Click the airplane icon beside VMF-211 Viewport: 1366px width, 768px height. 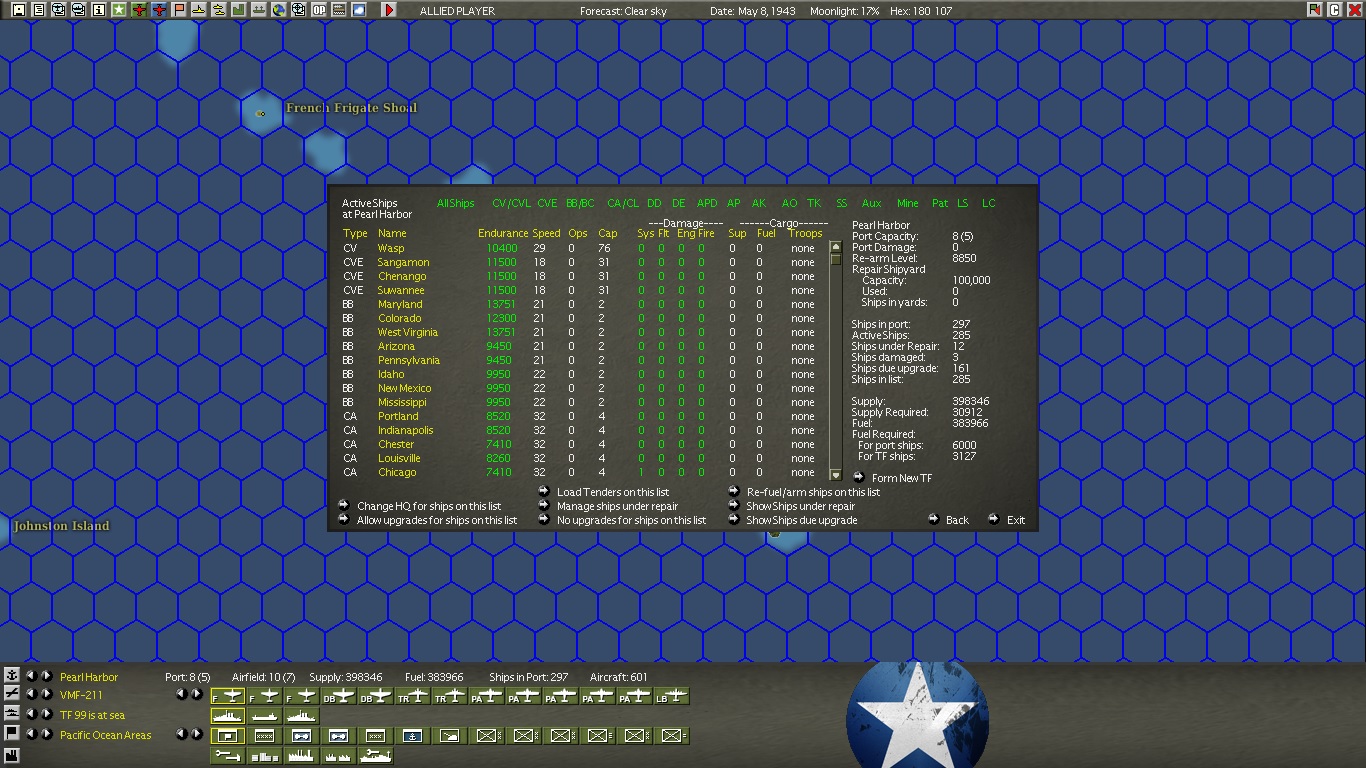12,694
